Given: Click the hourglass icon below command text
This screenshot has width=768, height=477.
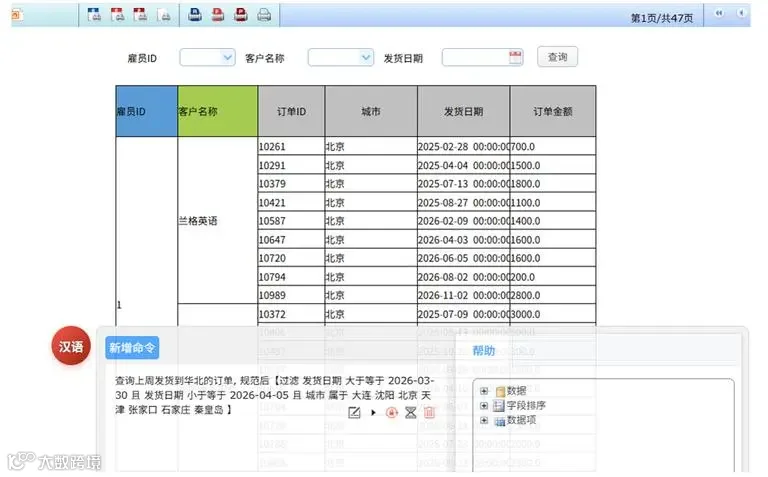Looking at the screenshot, I should click(x=410, y=413).
